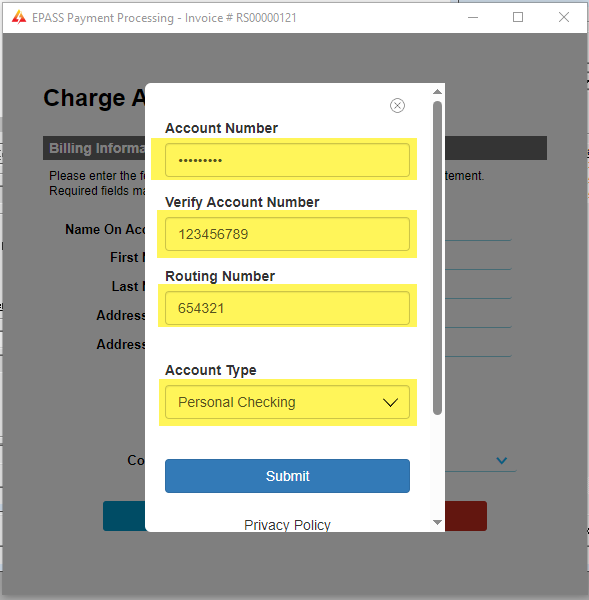Click the Verify Account Number field showing 123456789
The width and height of the screenshot is (589, 600).
click(287, 234)
